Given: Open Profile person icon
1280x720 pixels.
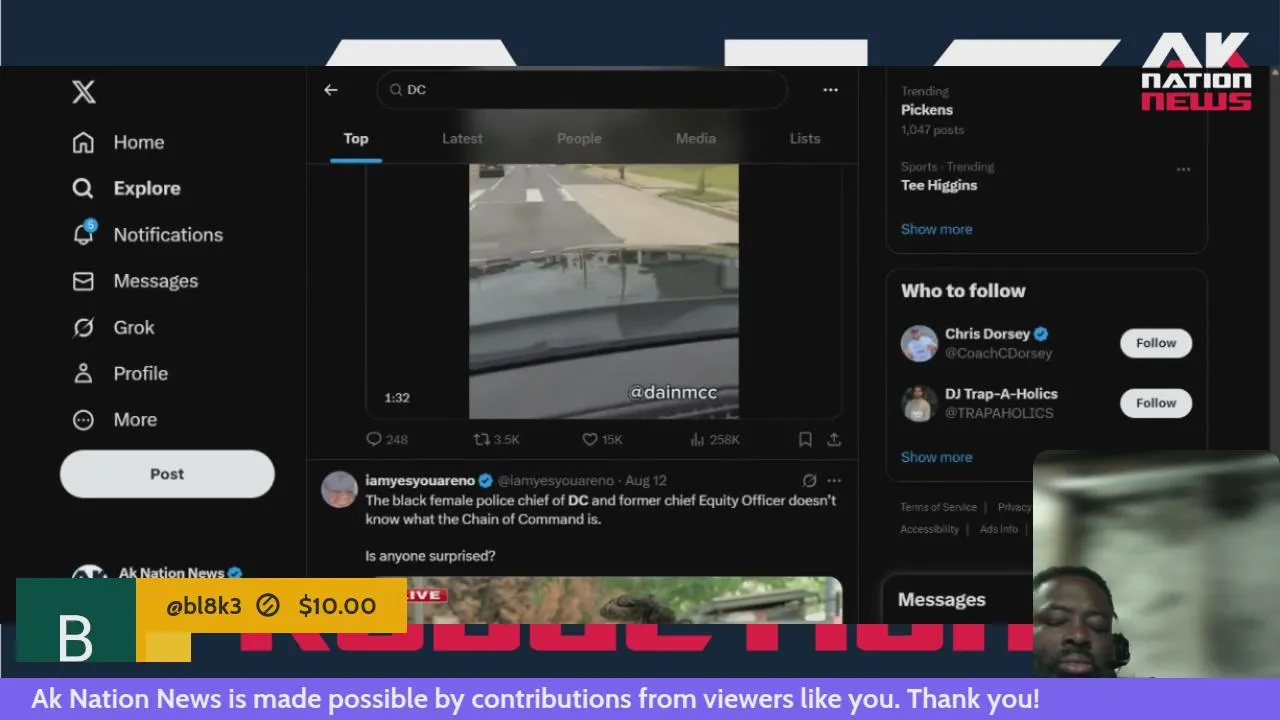Looking at the screenshot, I should (84, 373).
